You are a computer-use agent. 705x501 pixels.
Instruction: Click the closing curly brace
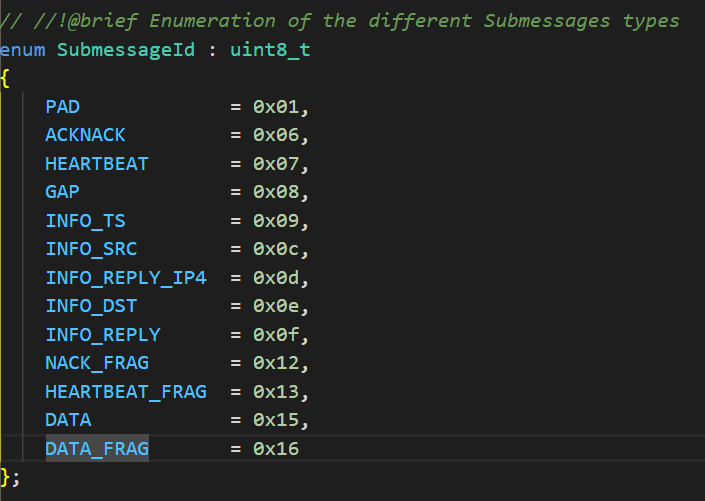5,477
